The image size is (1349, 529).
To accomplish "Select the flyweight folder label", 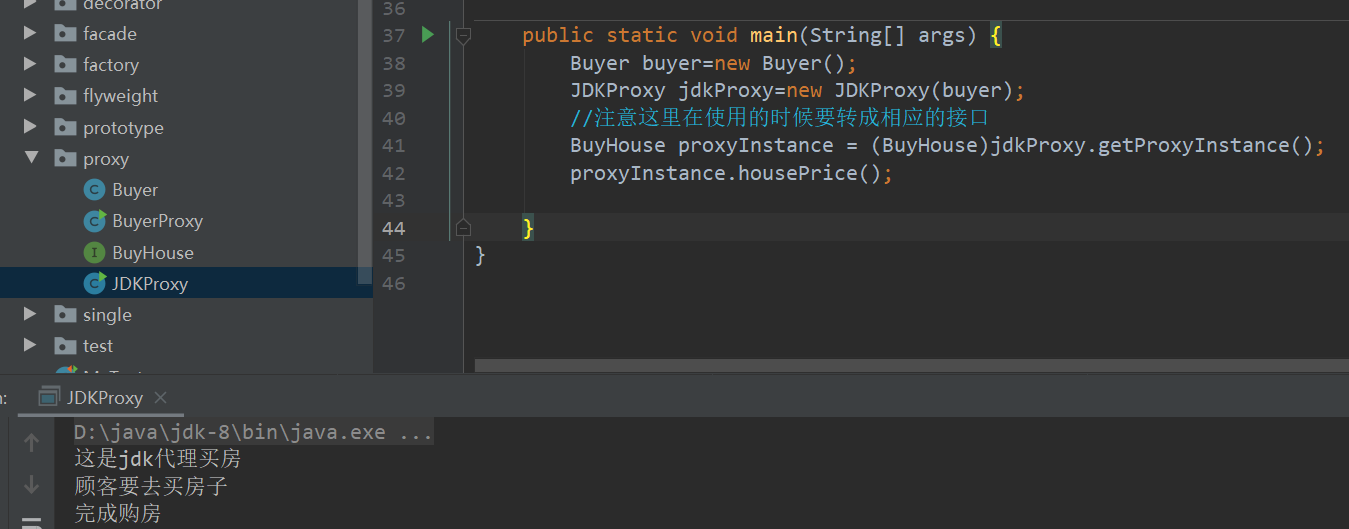I will point(120,96).
